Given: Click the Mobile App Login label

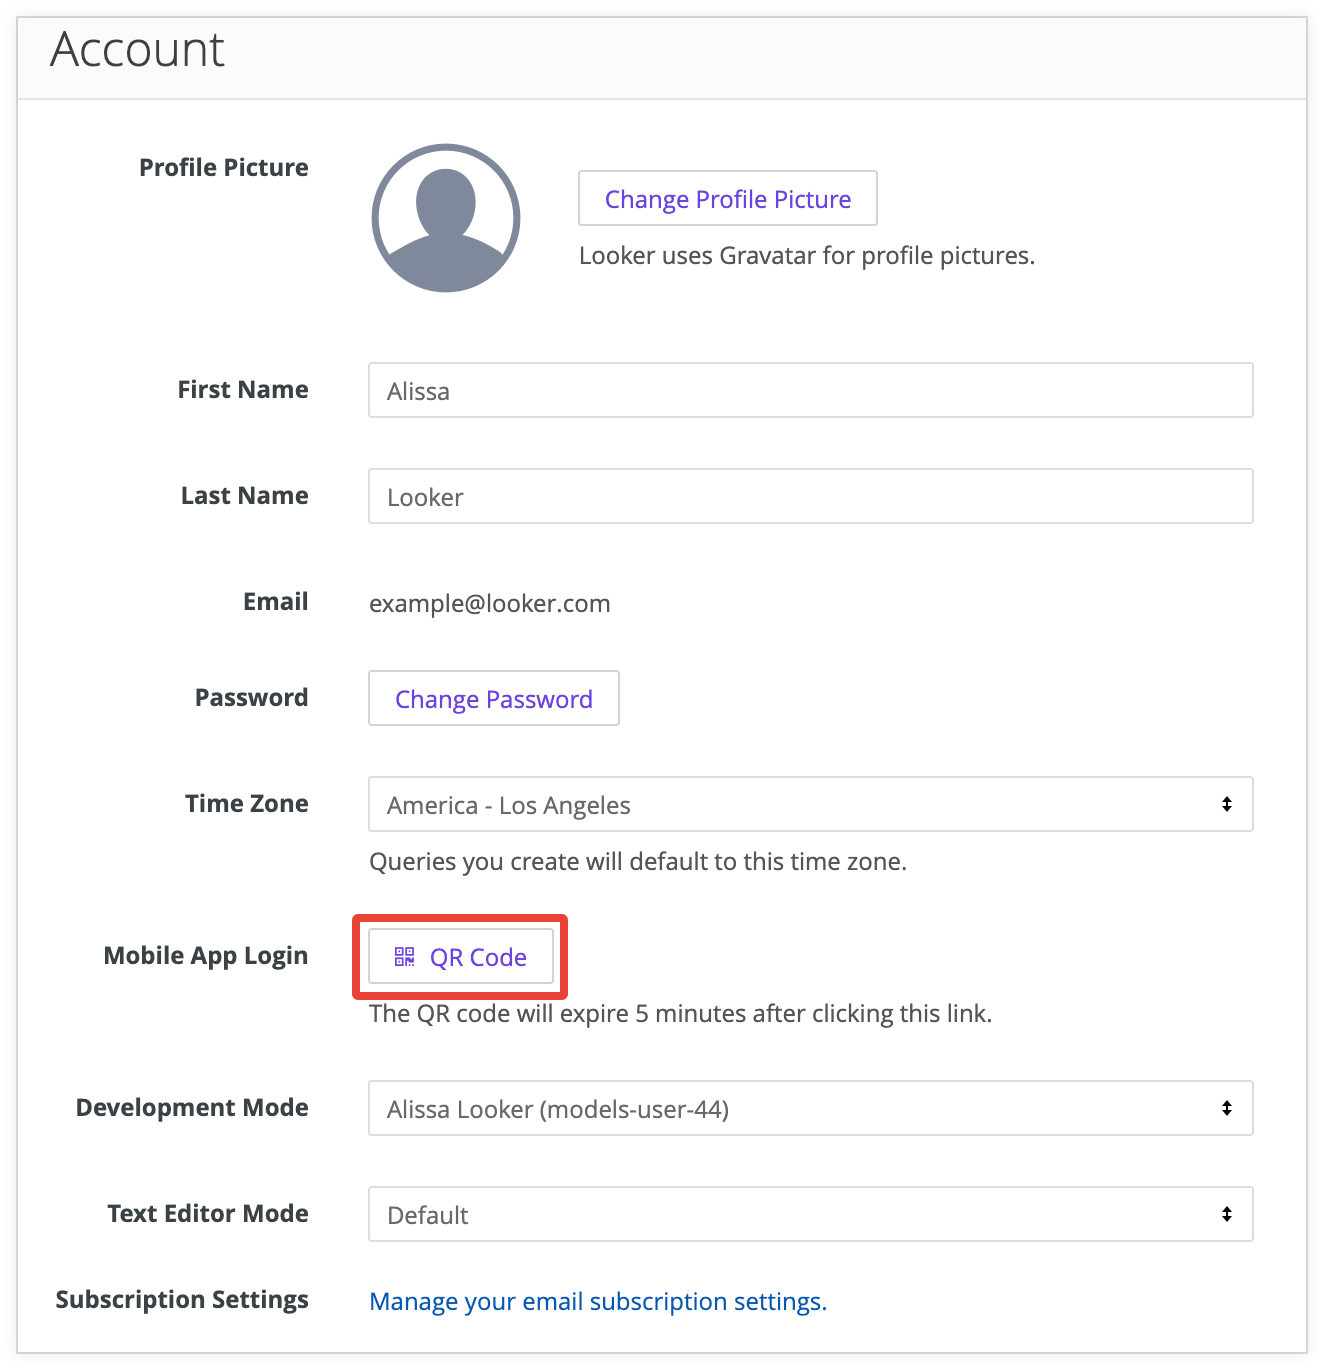Looking at the screenshot, I should [x=206, y=956].
